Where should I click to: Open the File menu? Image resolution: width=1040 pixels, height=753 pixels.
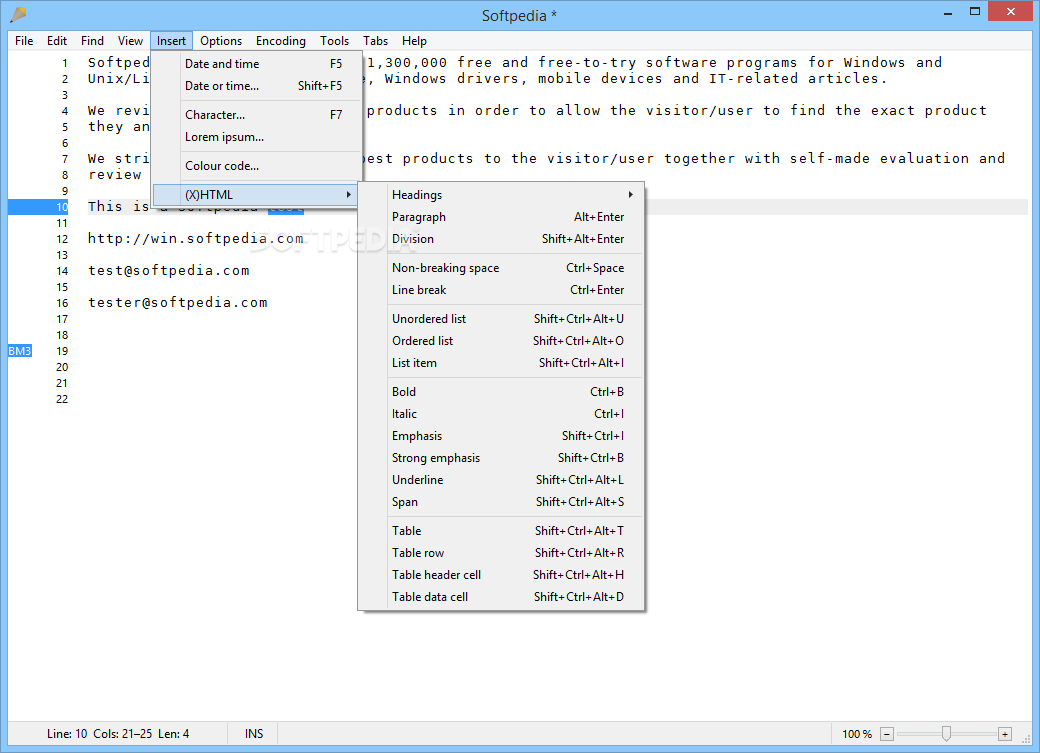click(x=24, y=41)
